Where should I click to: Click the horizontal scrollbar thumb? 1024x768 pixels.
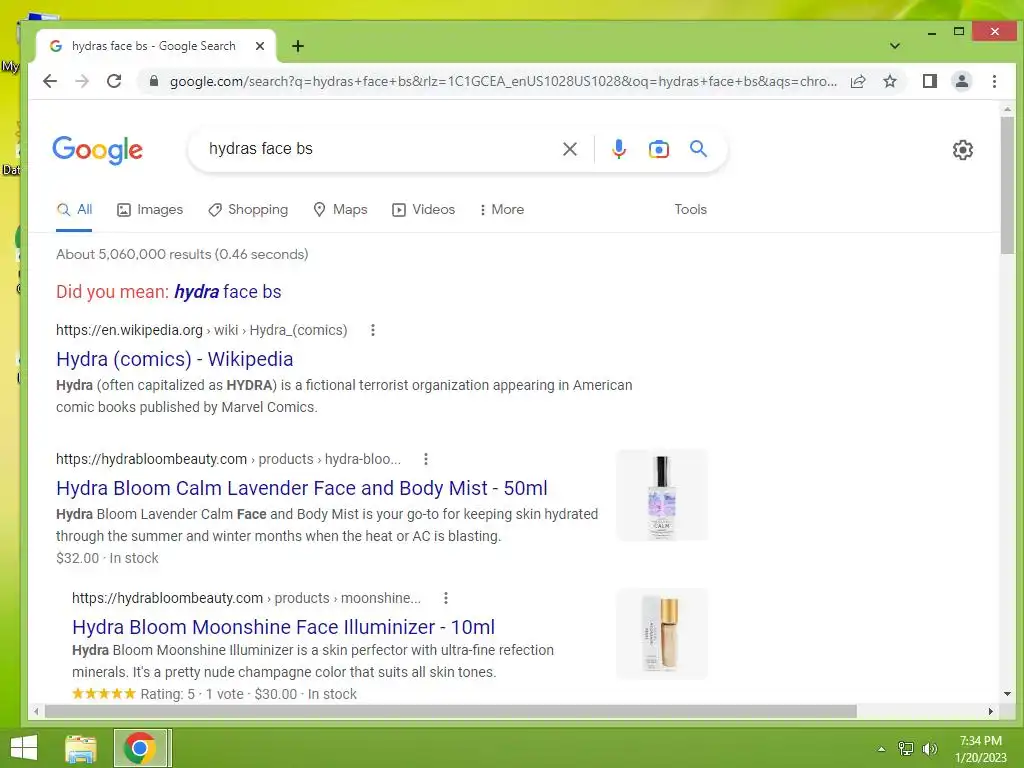point(451,711)
